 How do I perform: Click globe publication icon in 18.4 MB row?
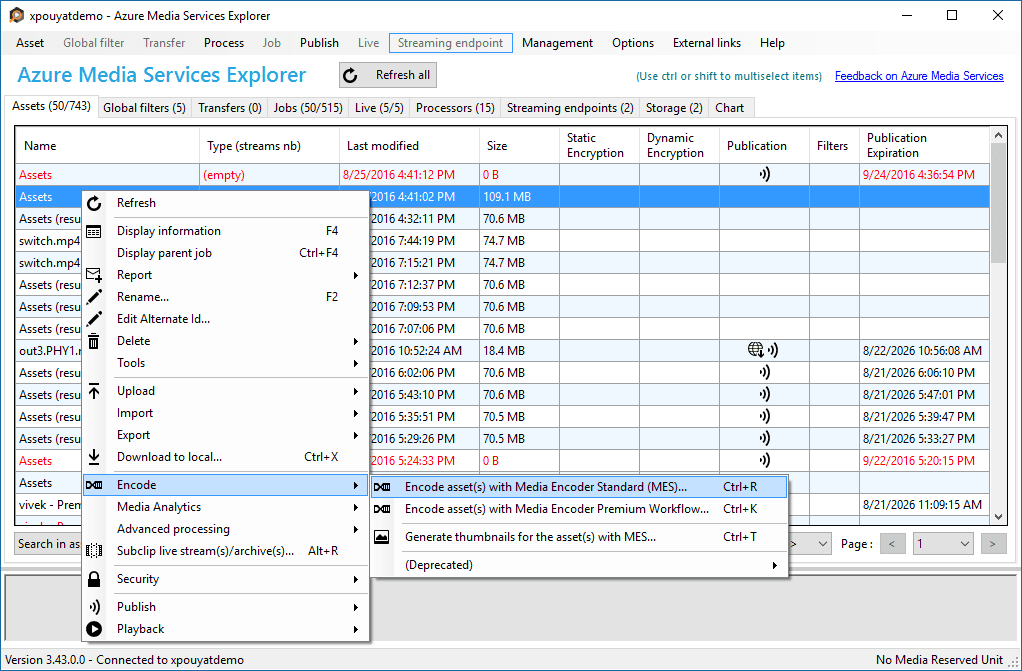pos(755,350)
